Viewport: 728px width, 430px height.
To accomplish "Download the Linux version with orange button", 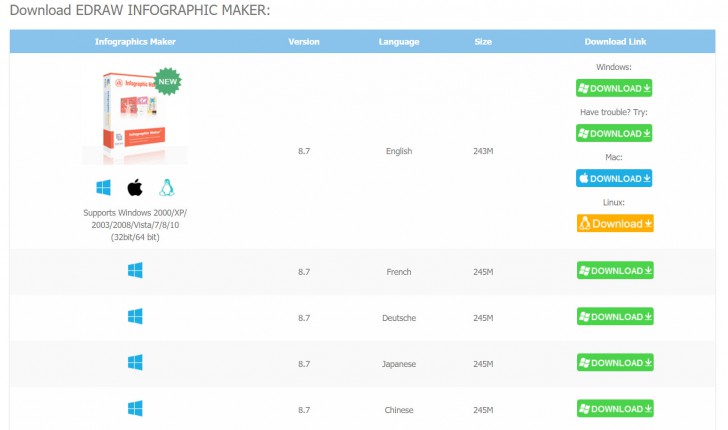I will click(615, 223).
